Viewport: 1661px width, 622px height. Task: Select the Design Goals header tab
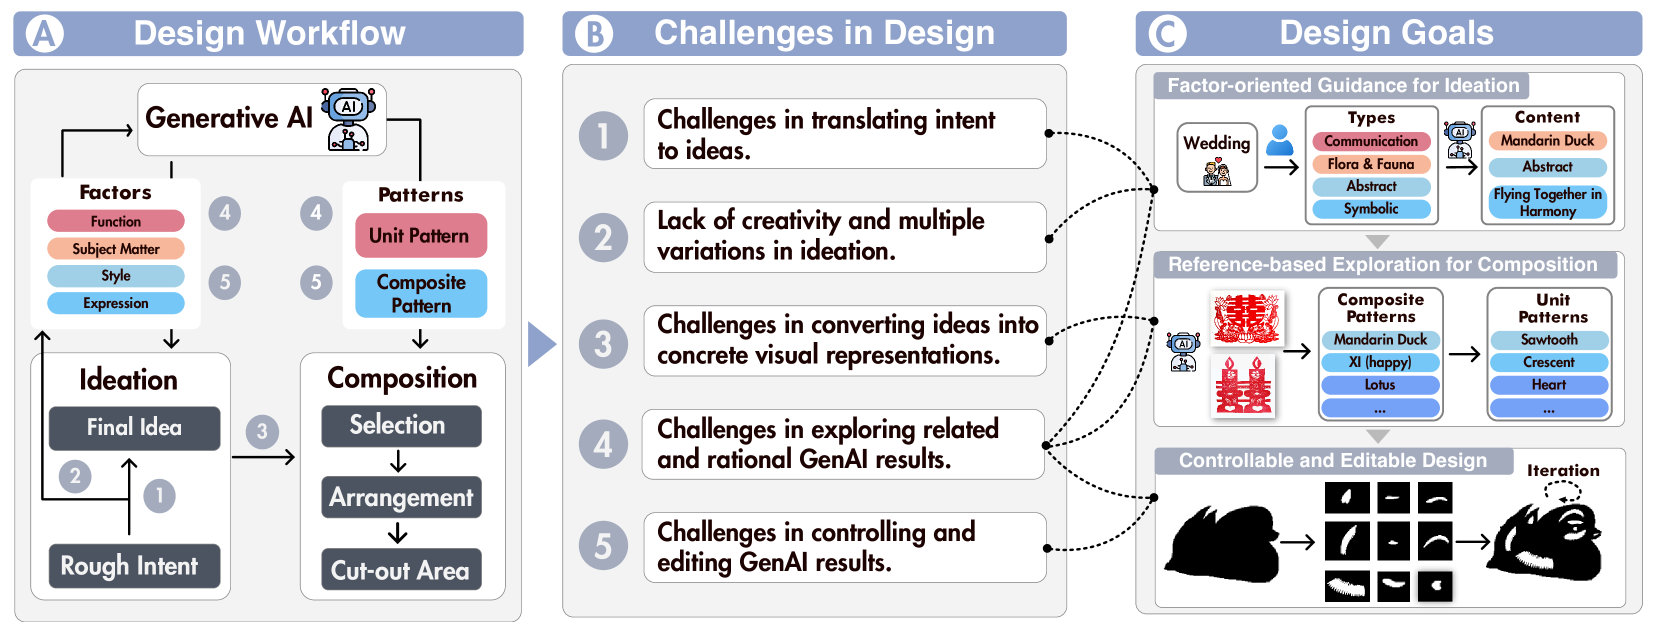pyautogui.click(x=1387, y=34)
